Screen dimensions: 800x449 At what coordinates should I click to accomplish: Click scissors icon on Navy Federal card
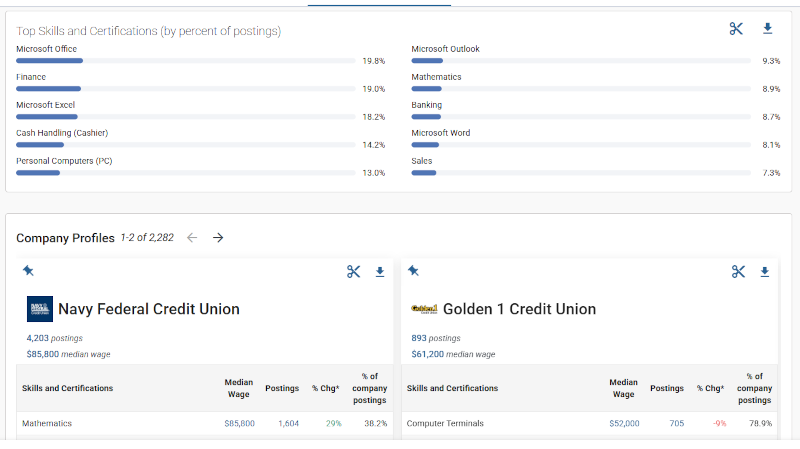353,271
